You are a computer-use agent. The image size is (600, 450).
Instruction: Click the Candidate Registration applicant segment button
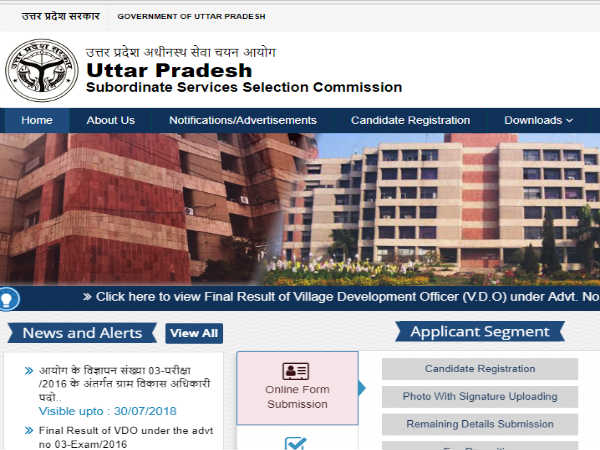tap(480, 369)
